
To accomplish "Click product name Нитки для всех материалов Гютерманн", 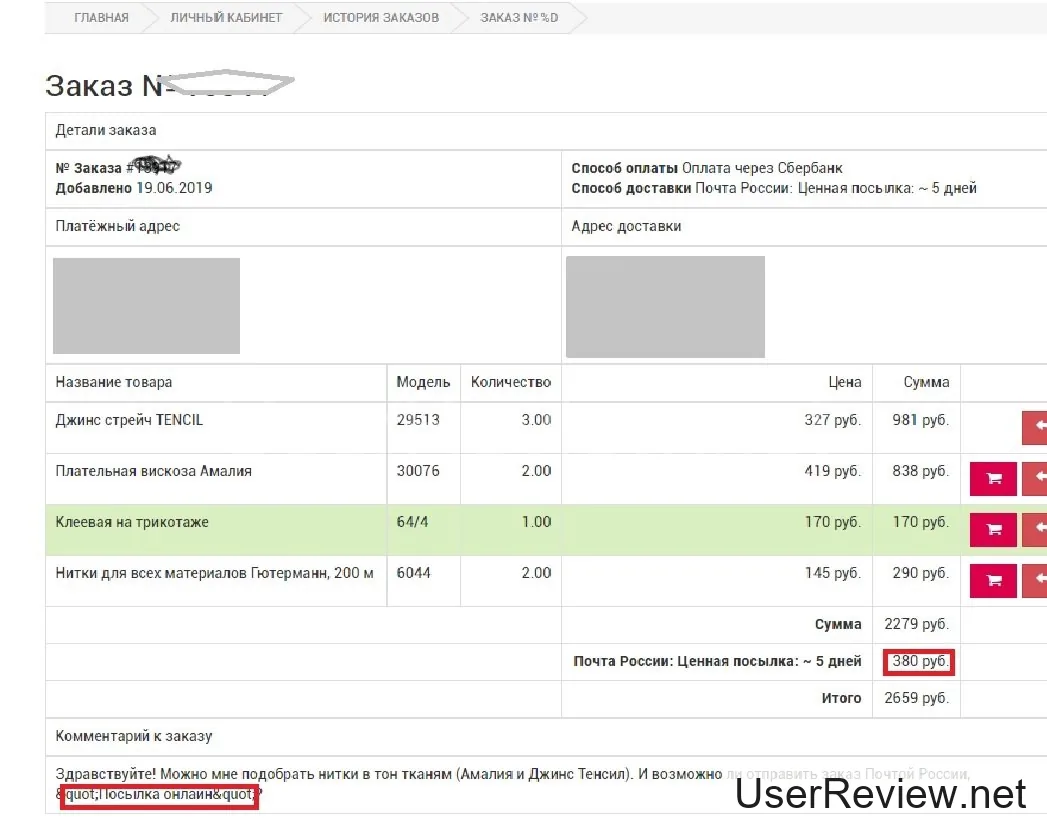I will [x=214, y=573].
